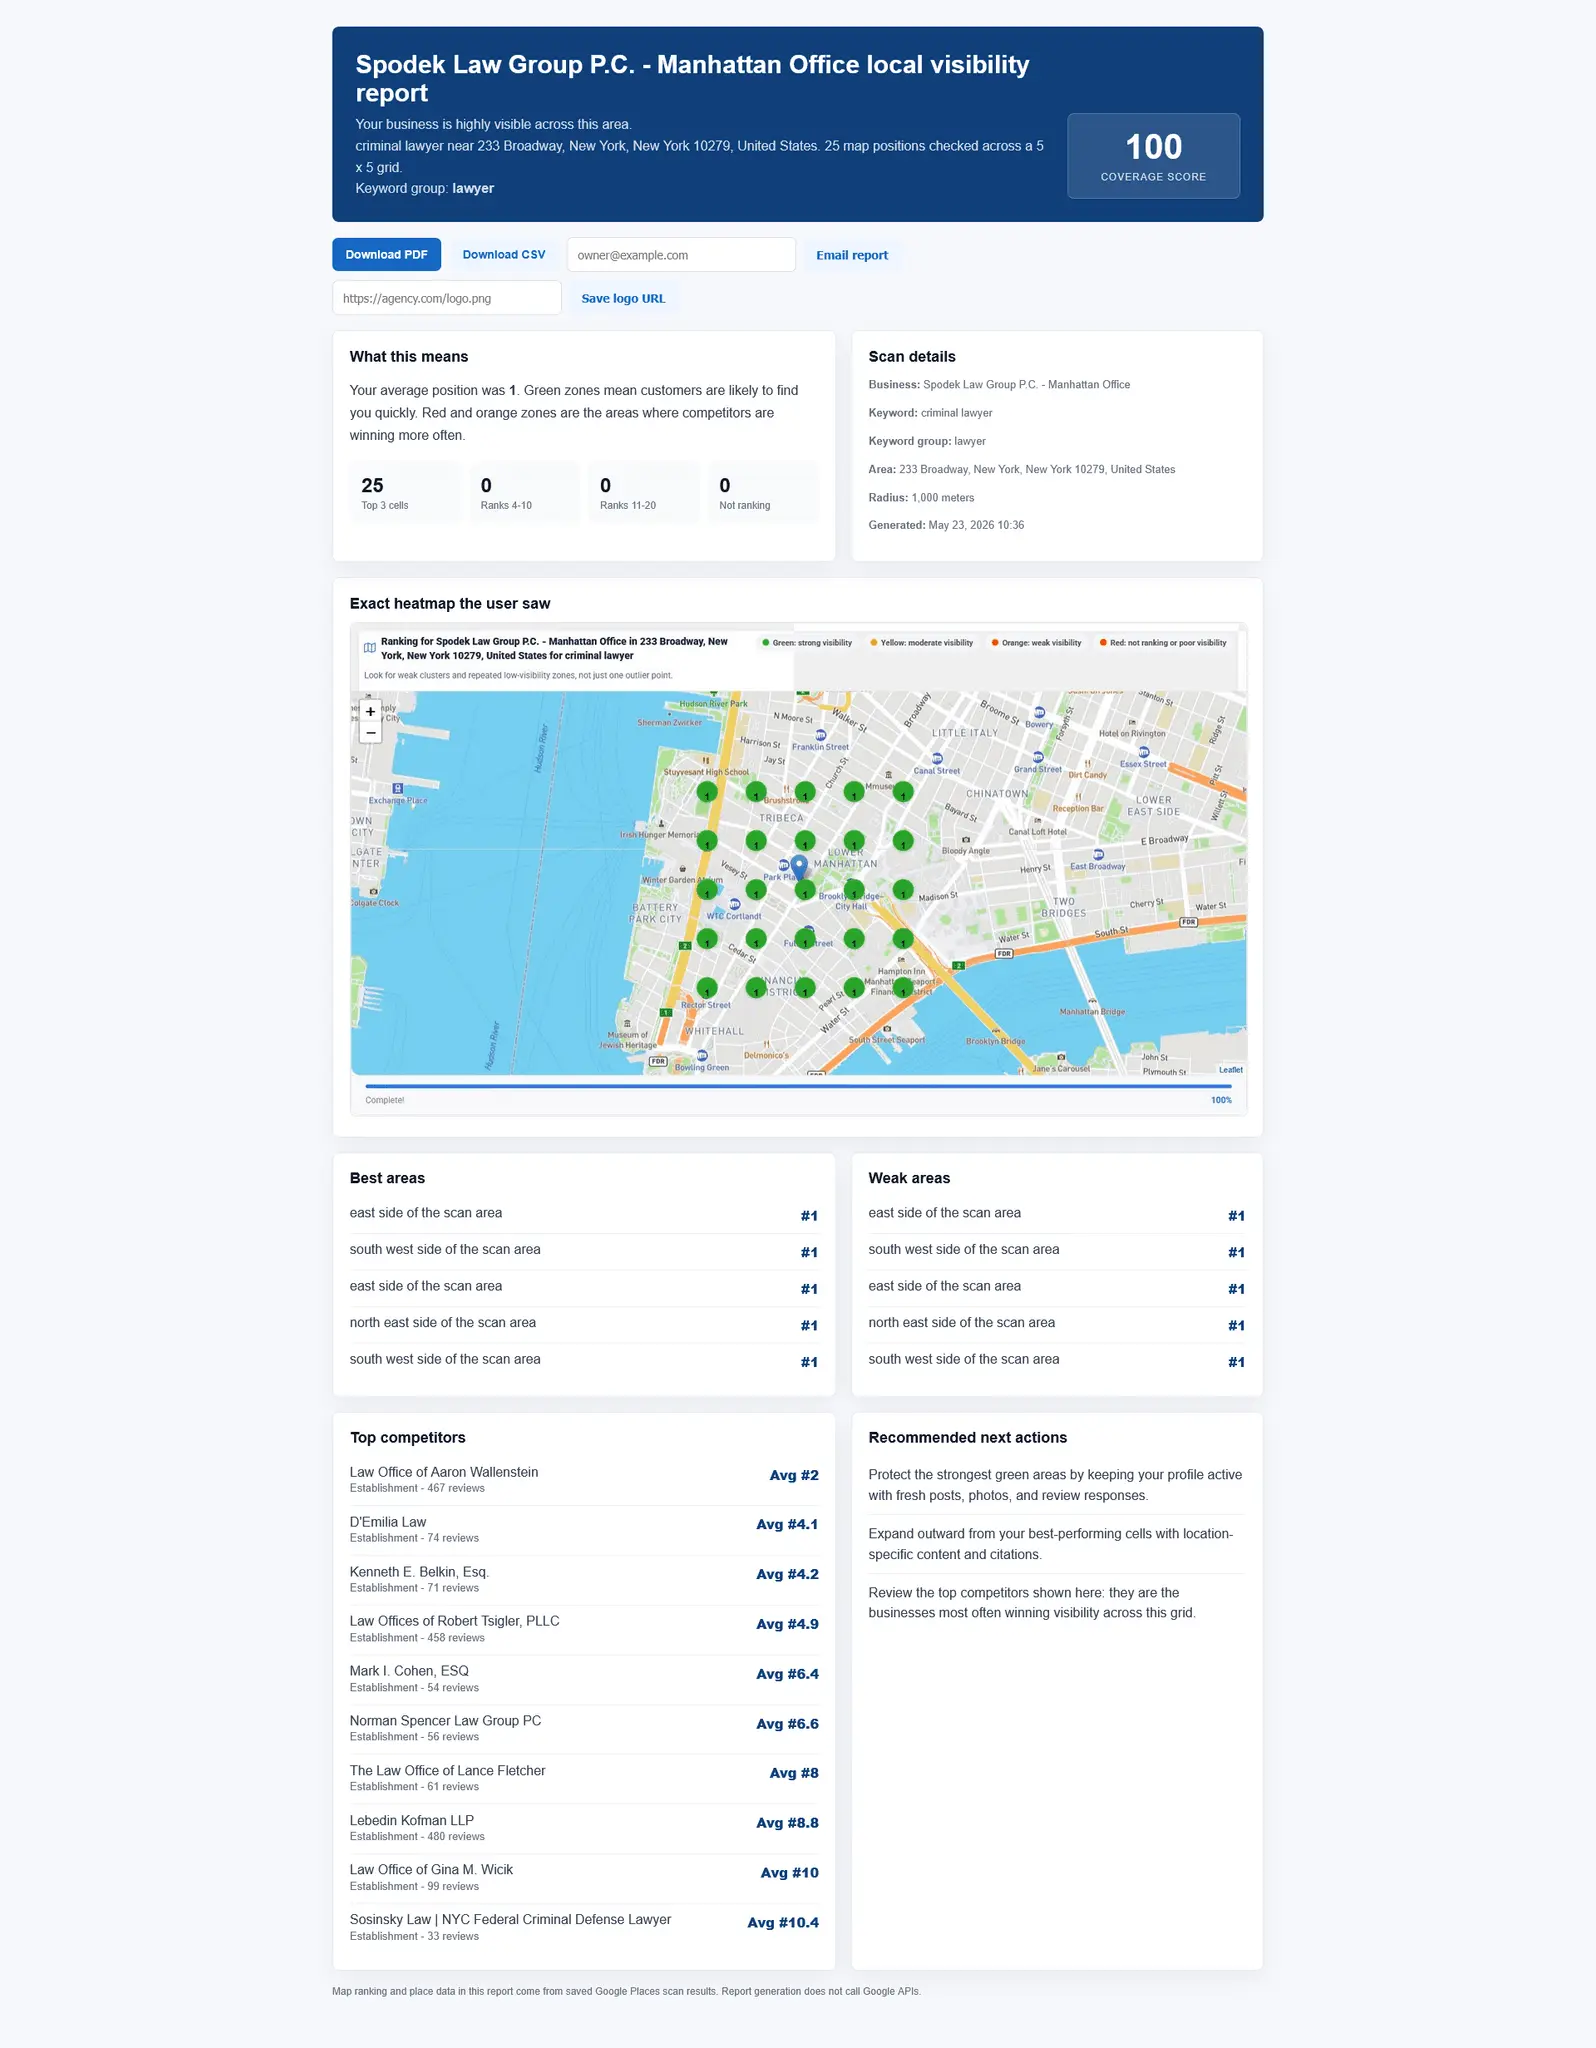Click green marker near Stuyvesant High School
The image size is (1596, 2048).
click(x=707, y=792)
